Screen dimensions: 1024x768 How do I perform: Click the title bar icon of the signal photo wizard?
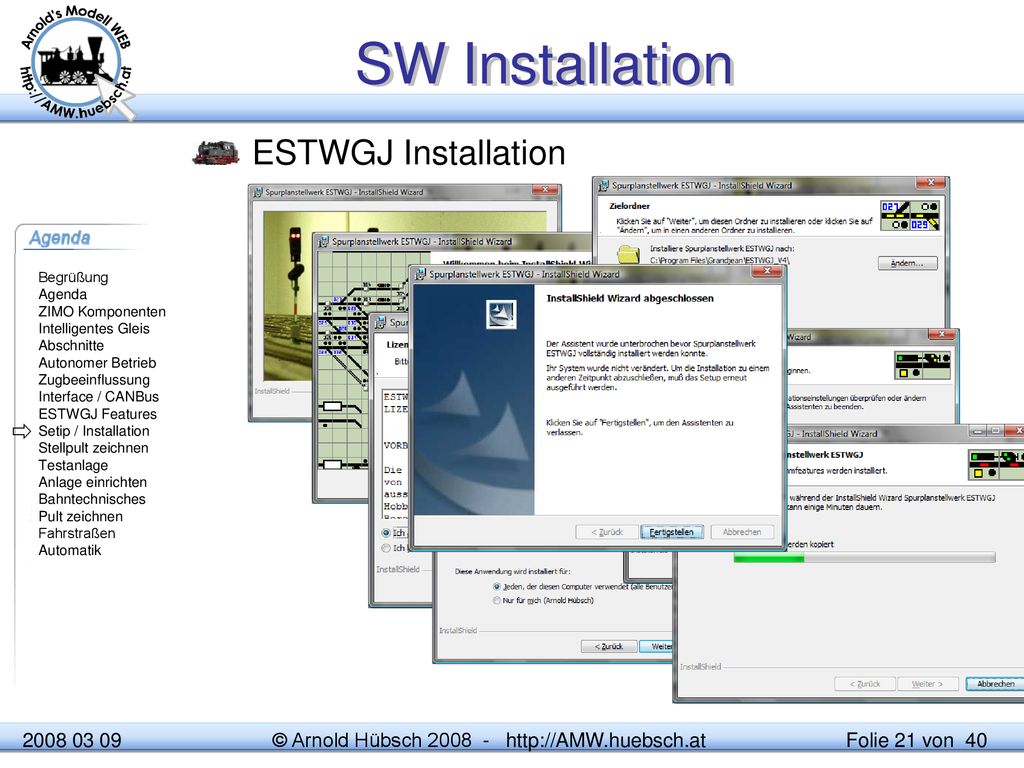coord(258,192)
